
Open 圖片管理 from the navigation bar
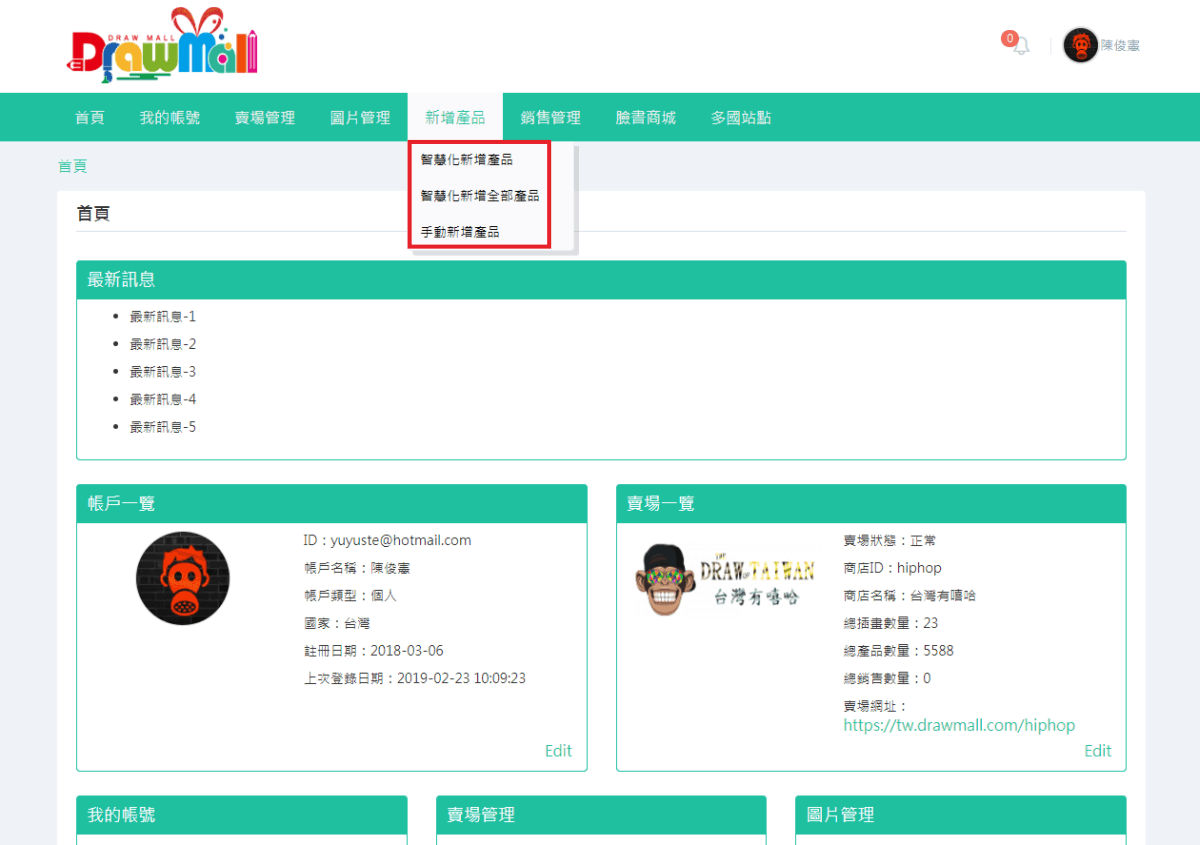pos(359,117)
